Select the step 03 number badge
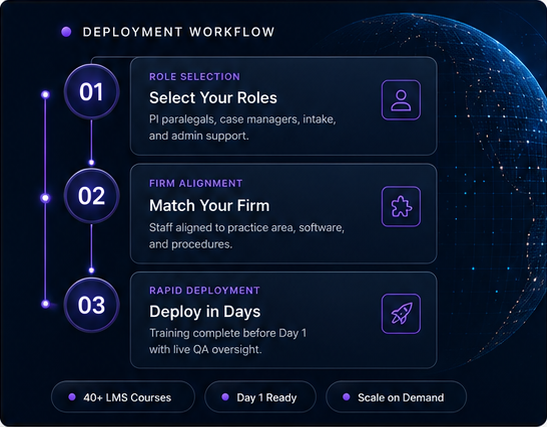Image resolution: width=547 pixels, height=427 pixels. tap(91, 305)
